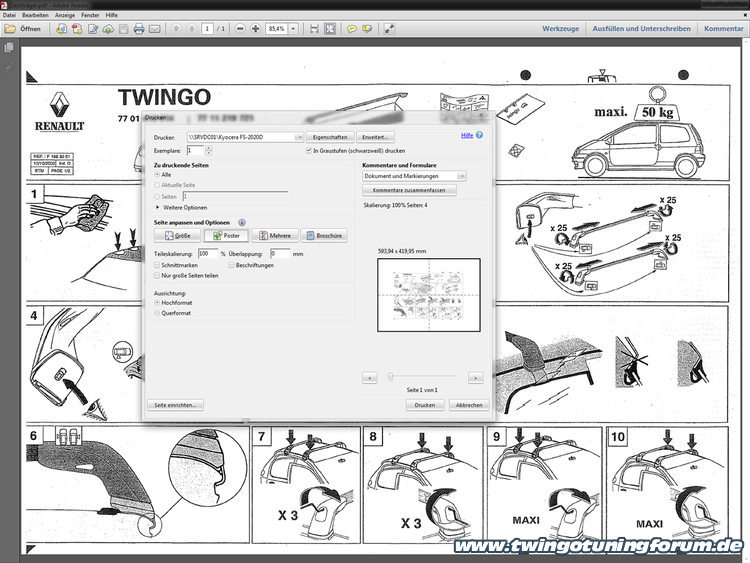The width and height of the screenshot is (750, 563).
Task: Check the Schnittmarken option
Action: pyautogui.click(x=157, y=265)
